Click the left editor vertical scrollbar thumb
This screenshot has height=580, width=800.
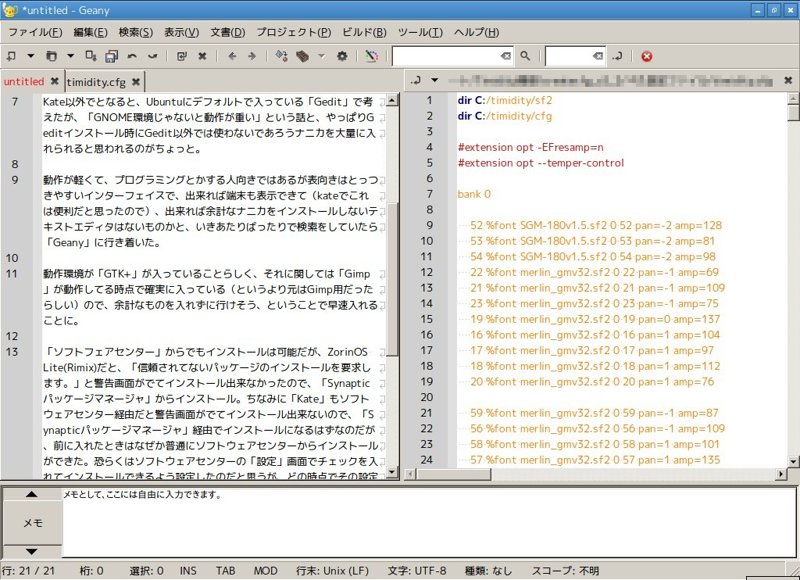(x=392, y=279)
